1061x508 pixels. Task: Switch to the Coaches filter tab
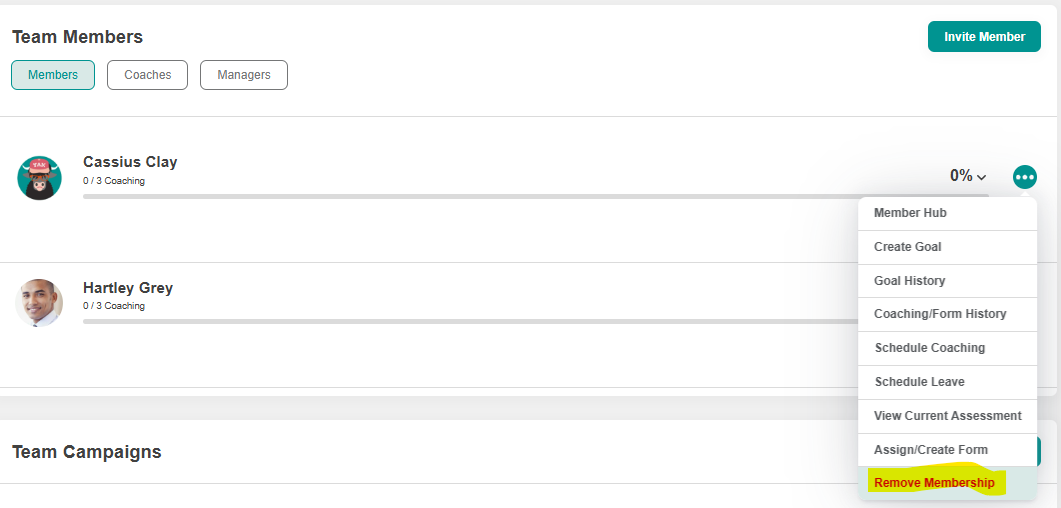coord(147,75)
